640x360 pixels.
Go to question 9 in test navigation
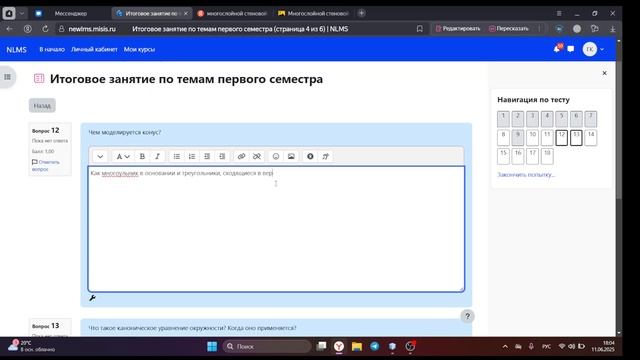point(518,138)
